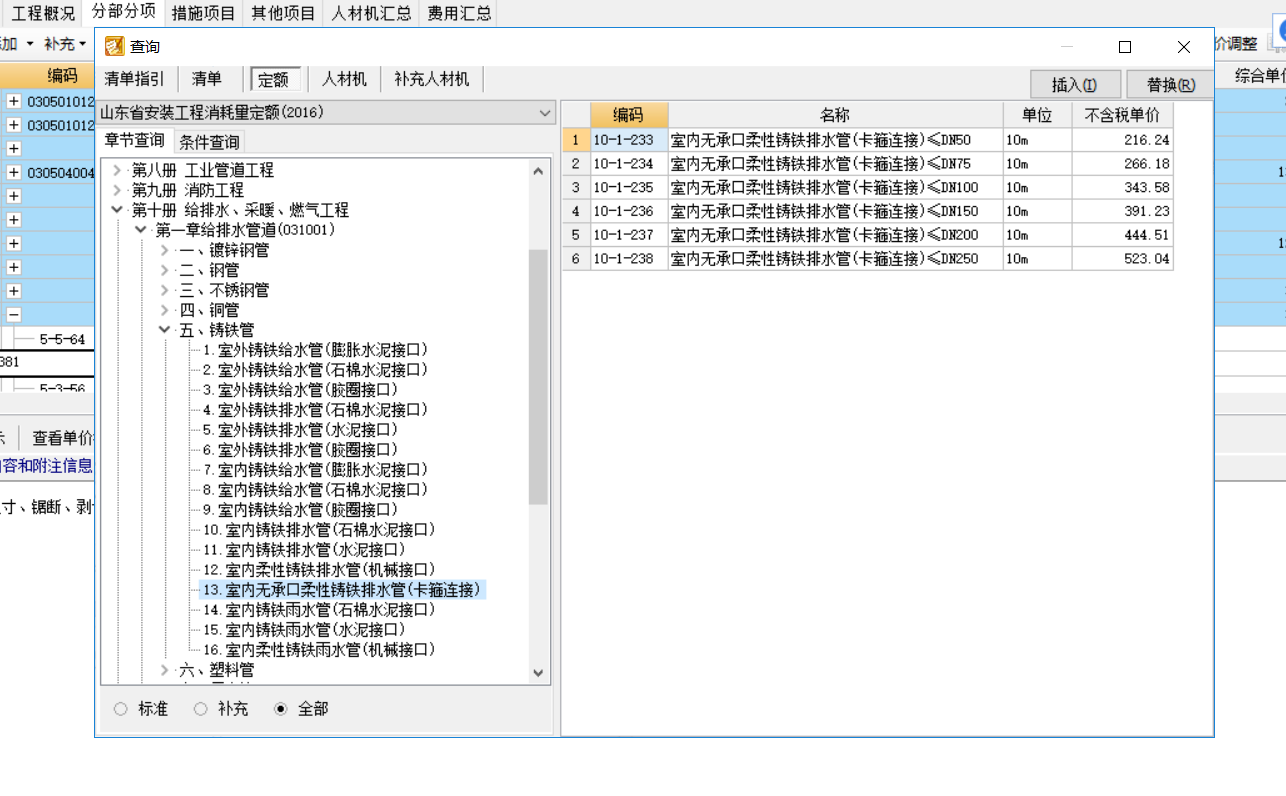Screen dimensions: 1286x796
Task: Select 2.室外铸铁给水管(石棉水泥接口)
Action: 315,370
